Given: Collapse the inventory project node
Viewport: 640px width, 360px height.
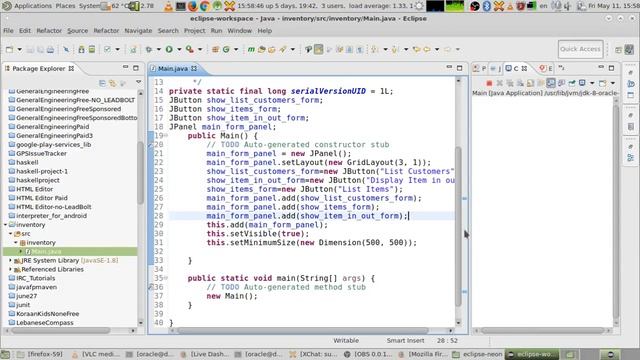Looking at the screenshot, I should click(6, 224).
